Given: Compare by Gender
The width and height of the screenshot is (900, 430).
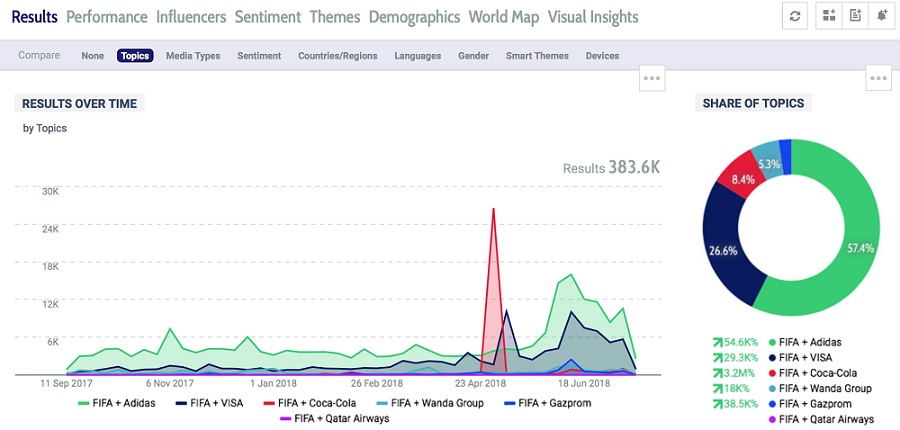Looking at the screenshot, I should click(474, 56).
